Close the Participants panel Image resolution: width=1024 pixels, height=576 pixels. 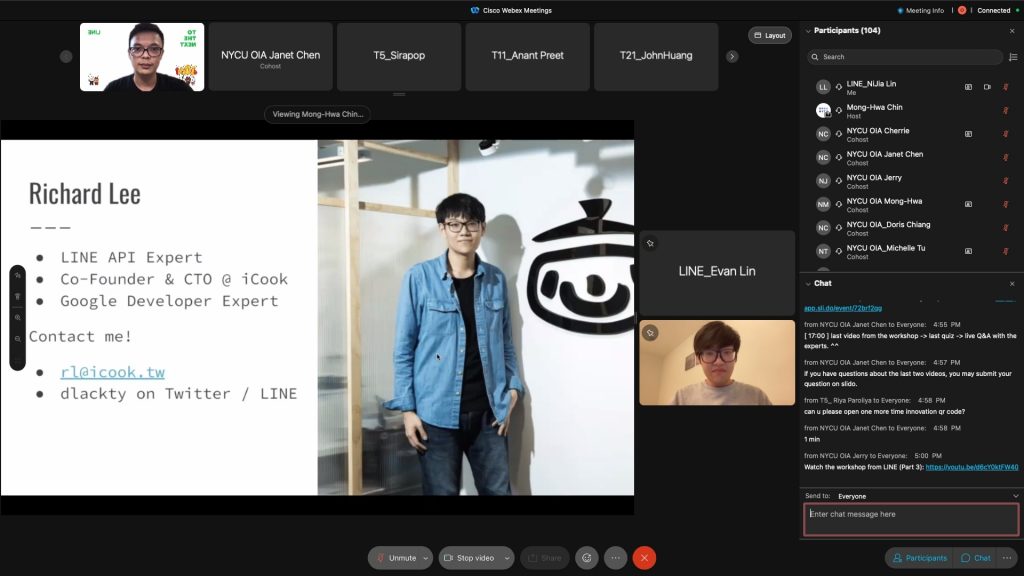pyautogui.click(x=1012, y=31)
